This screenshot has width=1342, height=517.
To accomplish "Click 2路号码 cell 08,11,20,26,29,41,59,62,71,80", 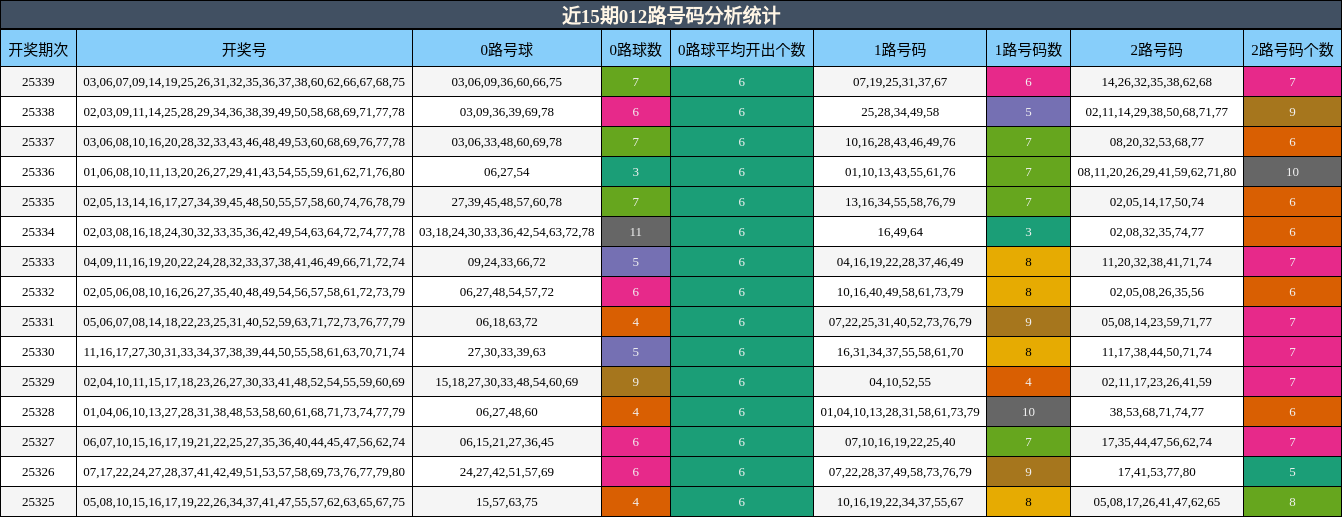I will (x=1157, y=172).
